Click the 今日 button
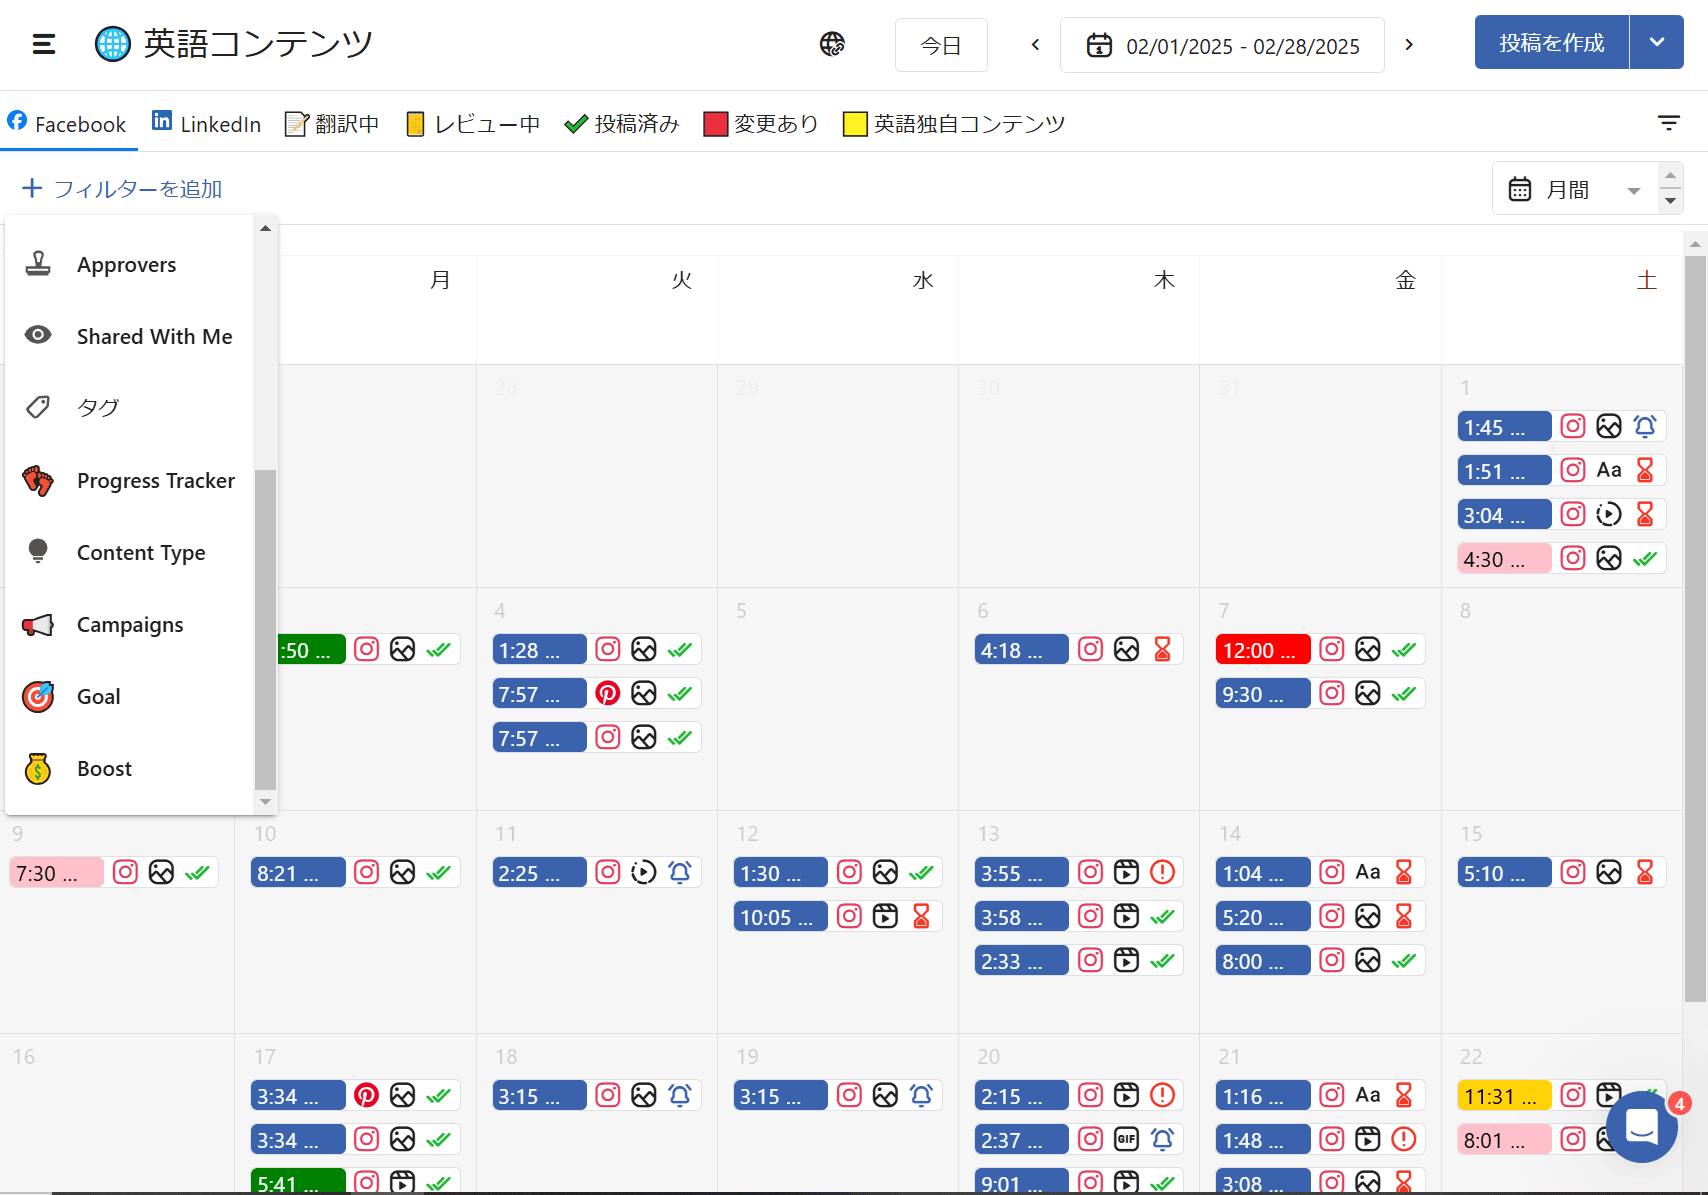The height and width of the screenshot is (1195, 1708). coord(941,45)
